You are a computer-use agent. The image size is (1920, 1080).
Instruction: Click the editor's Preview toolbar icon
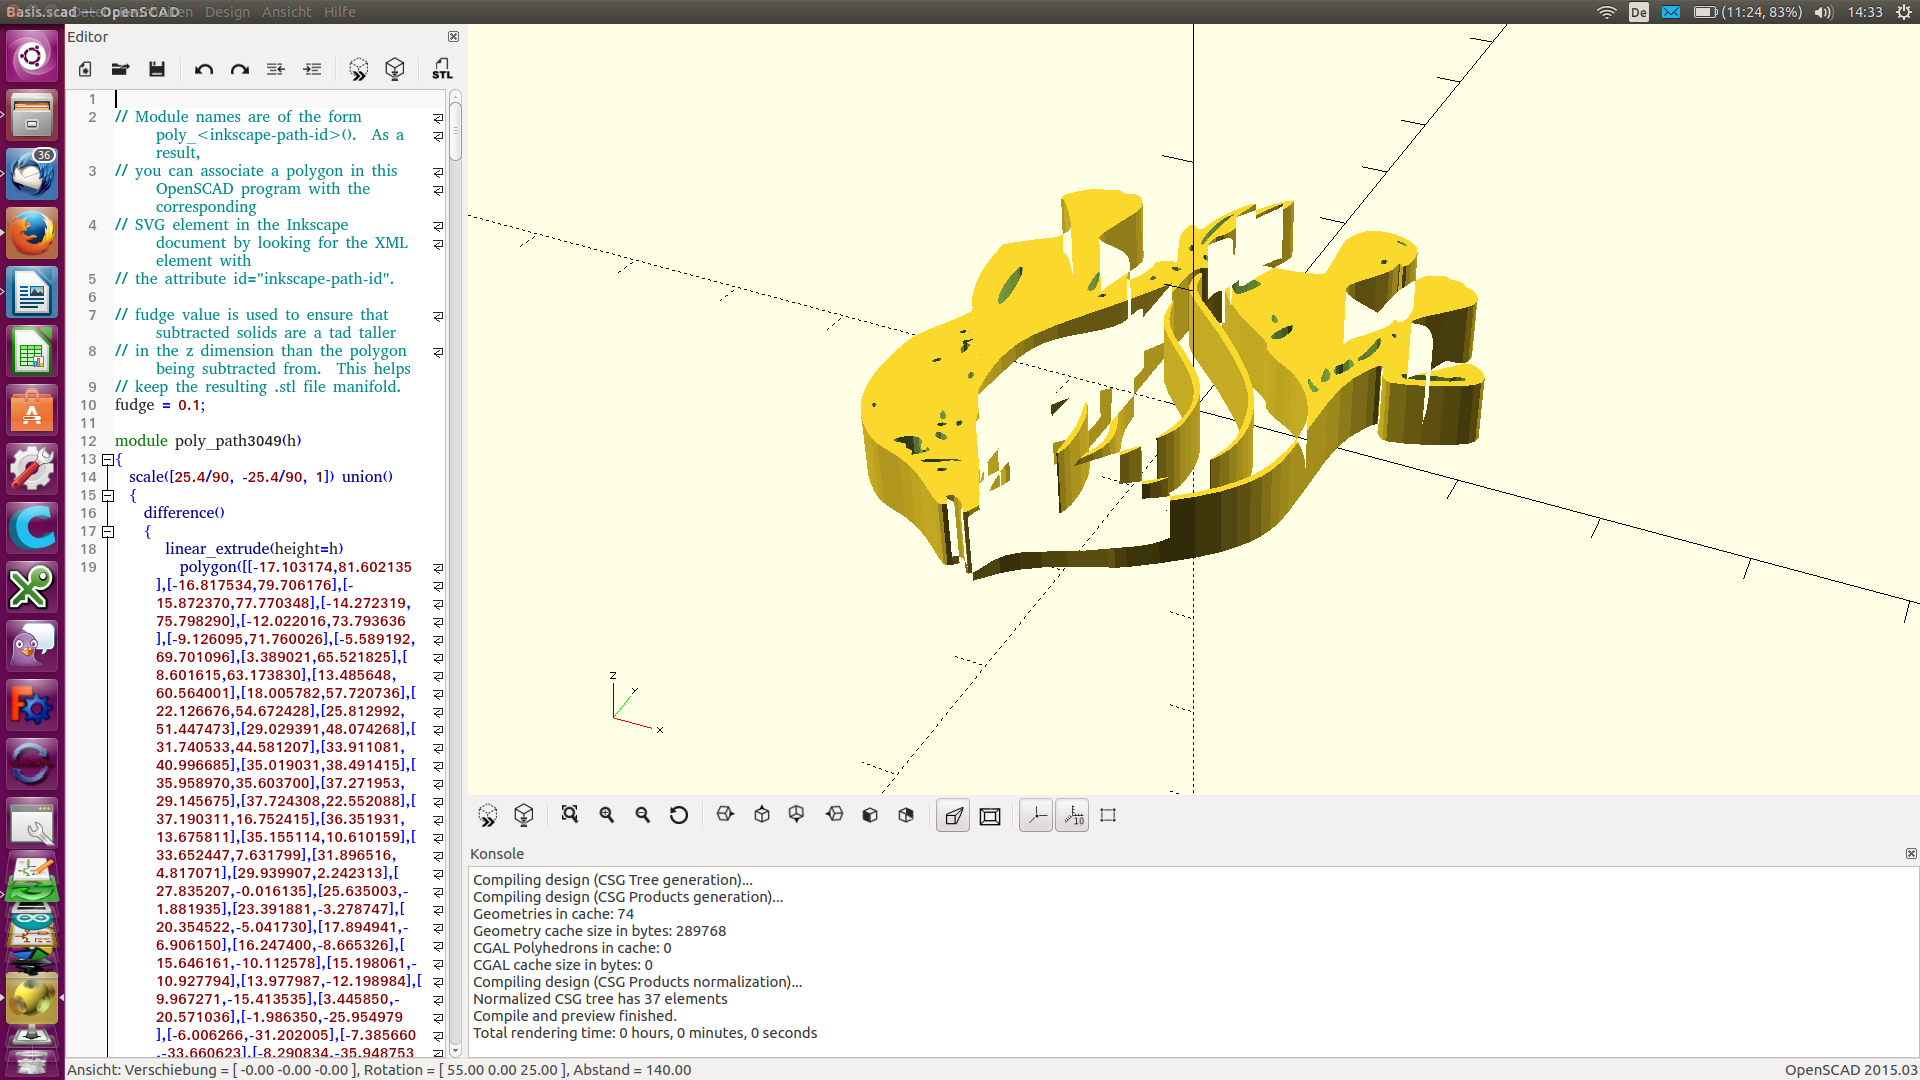click(x=358, y=69)
